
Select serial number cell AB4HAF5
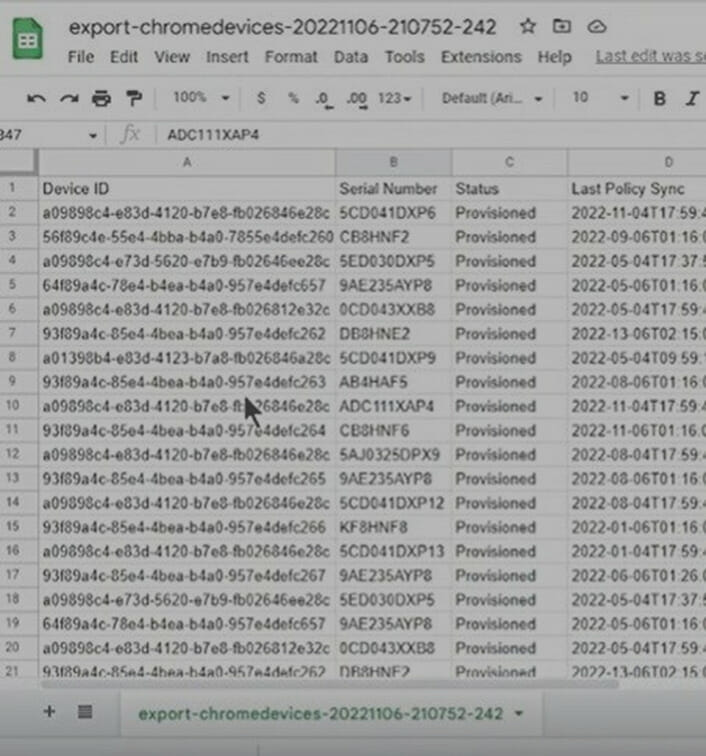coord(394,382)
